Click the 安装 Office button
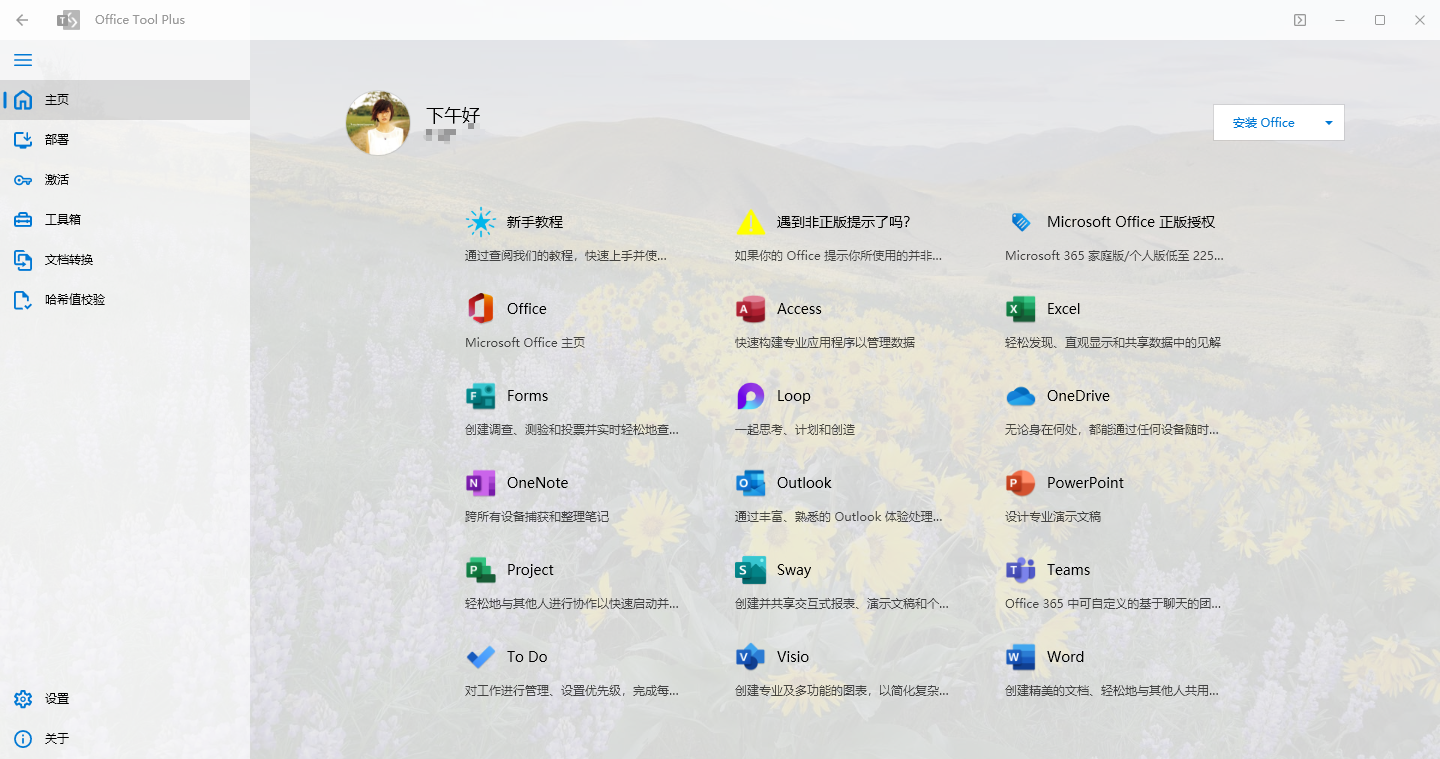This screenshot has width=1440, height=759. coord(1263,123)
